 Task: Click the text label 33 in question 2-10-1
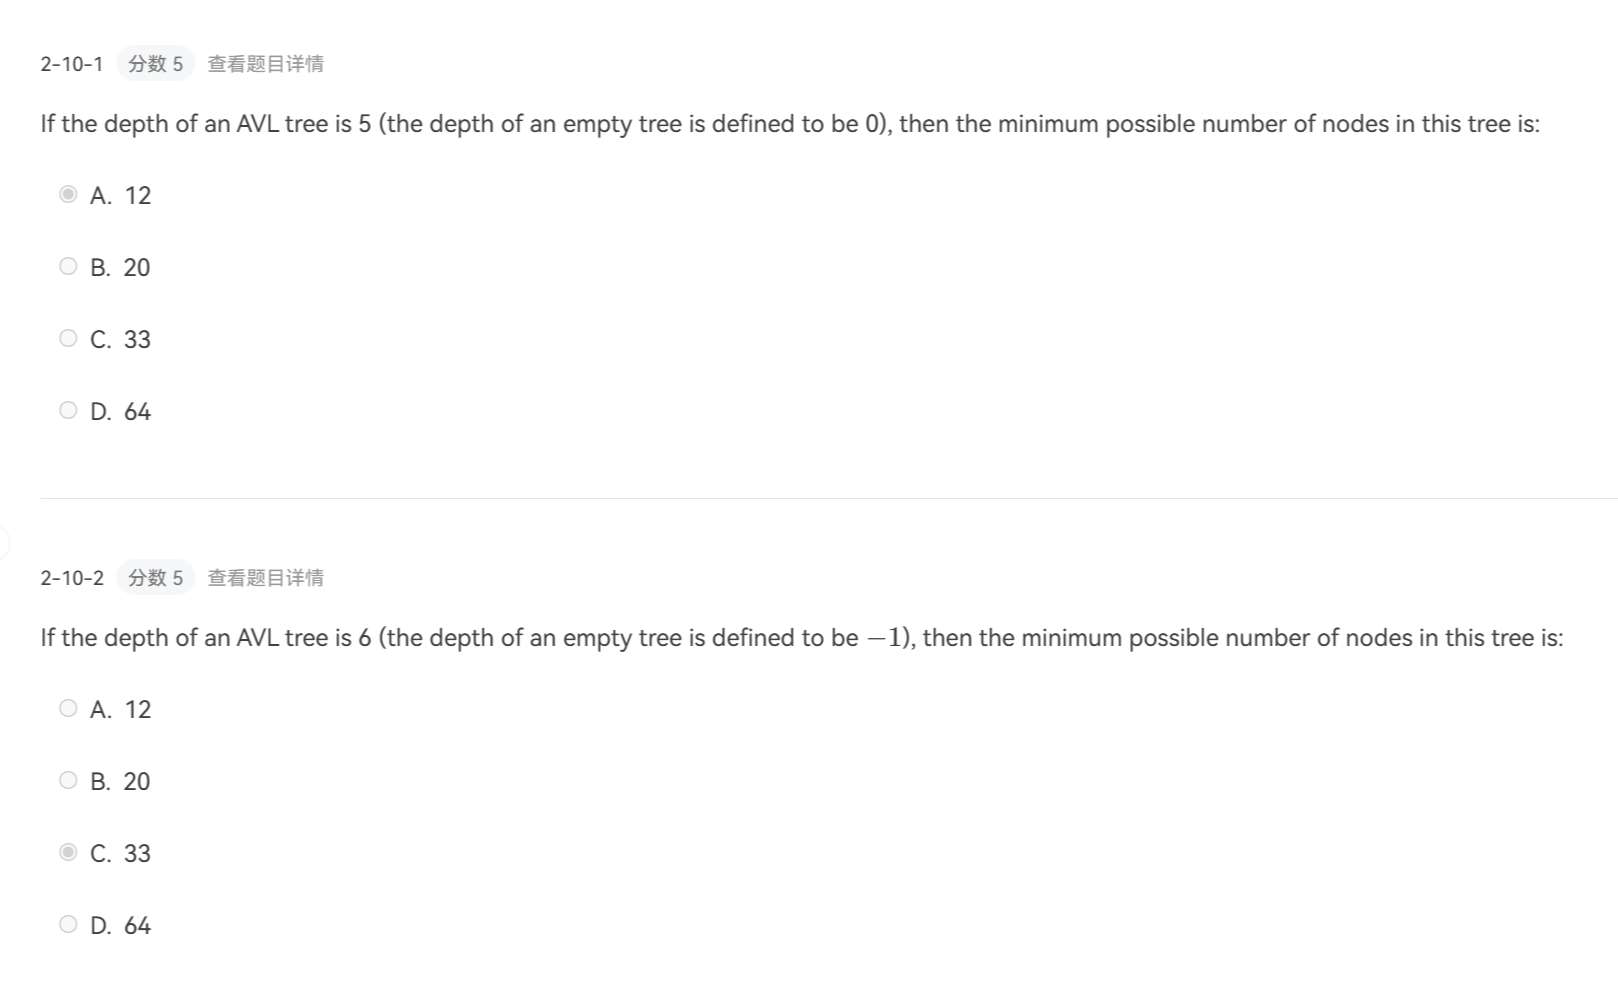pos(137,340)
